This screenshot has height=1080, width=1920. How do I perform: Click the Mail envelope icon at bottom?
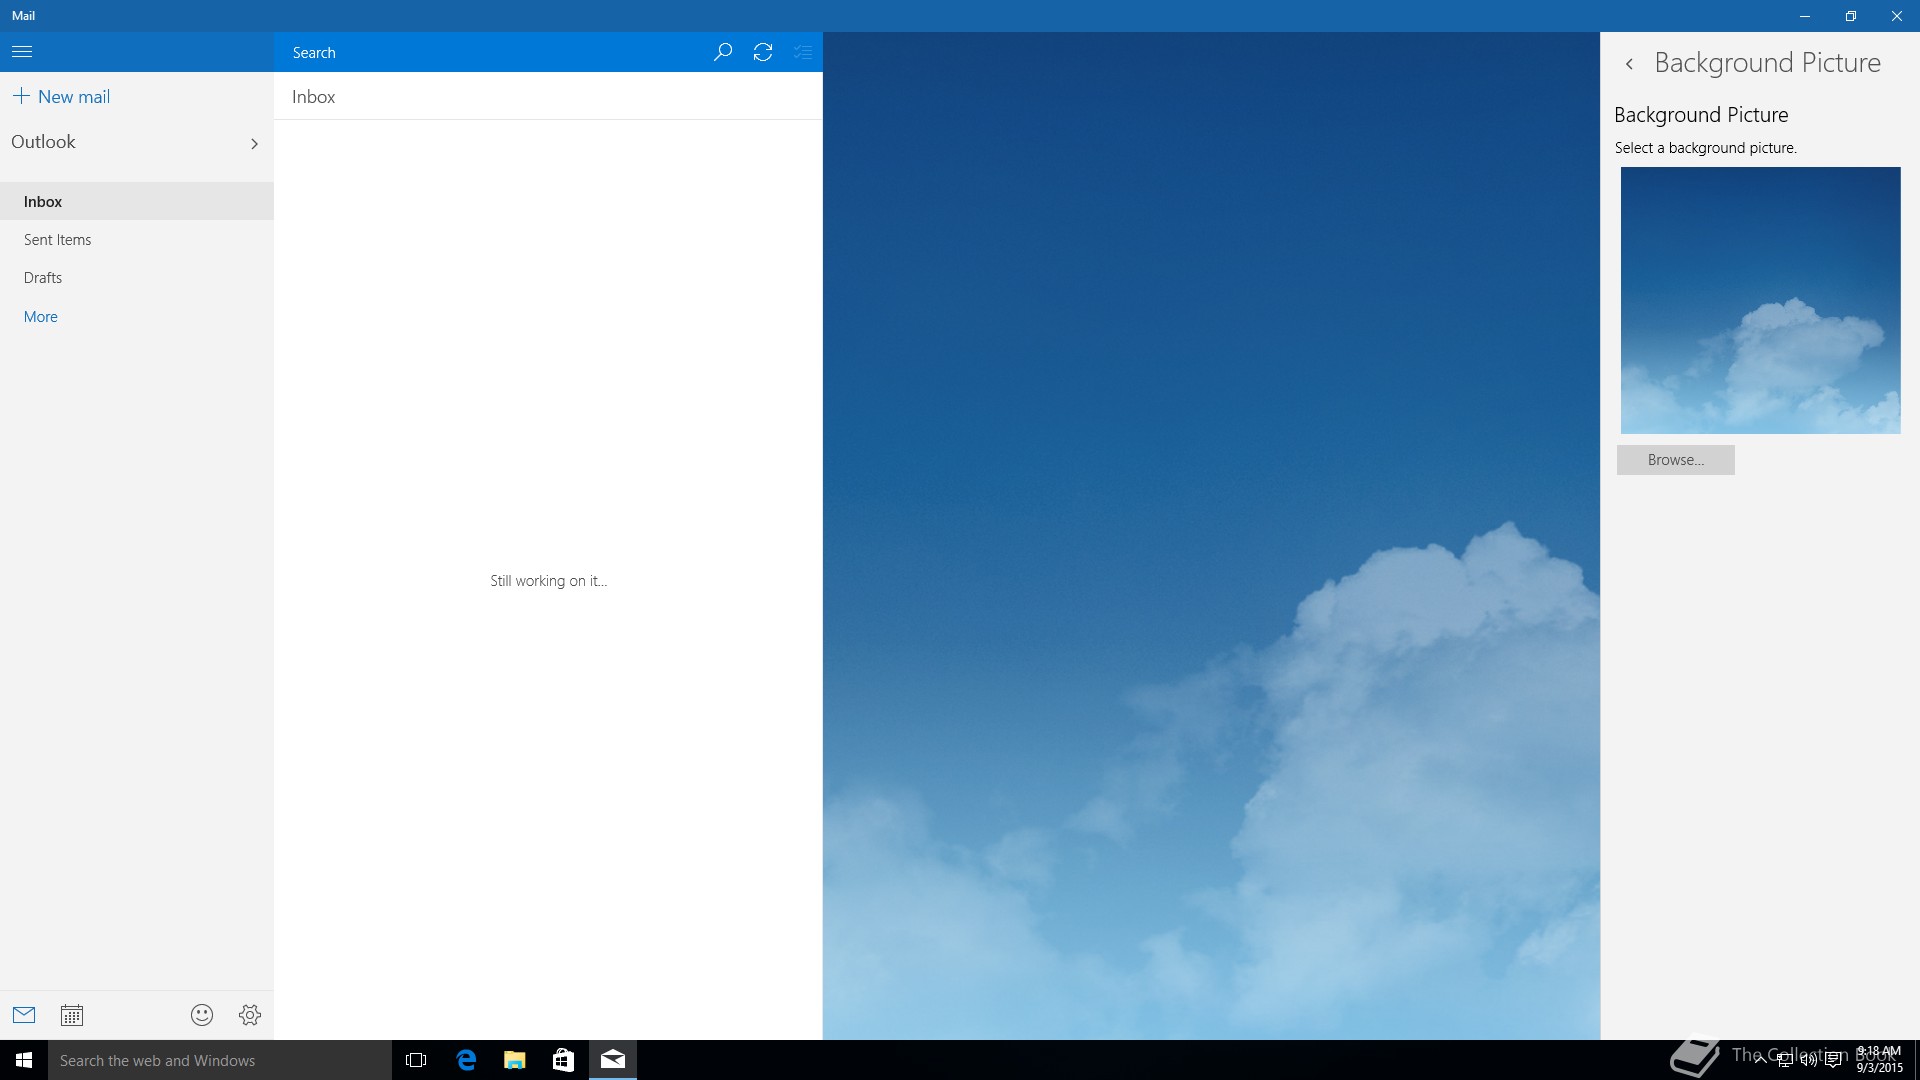(24, 1015)
